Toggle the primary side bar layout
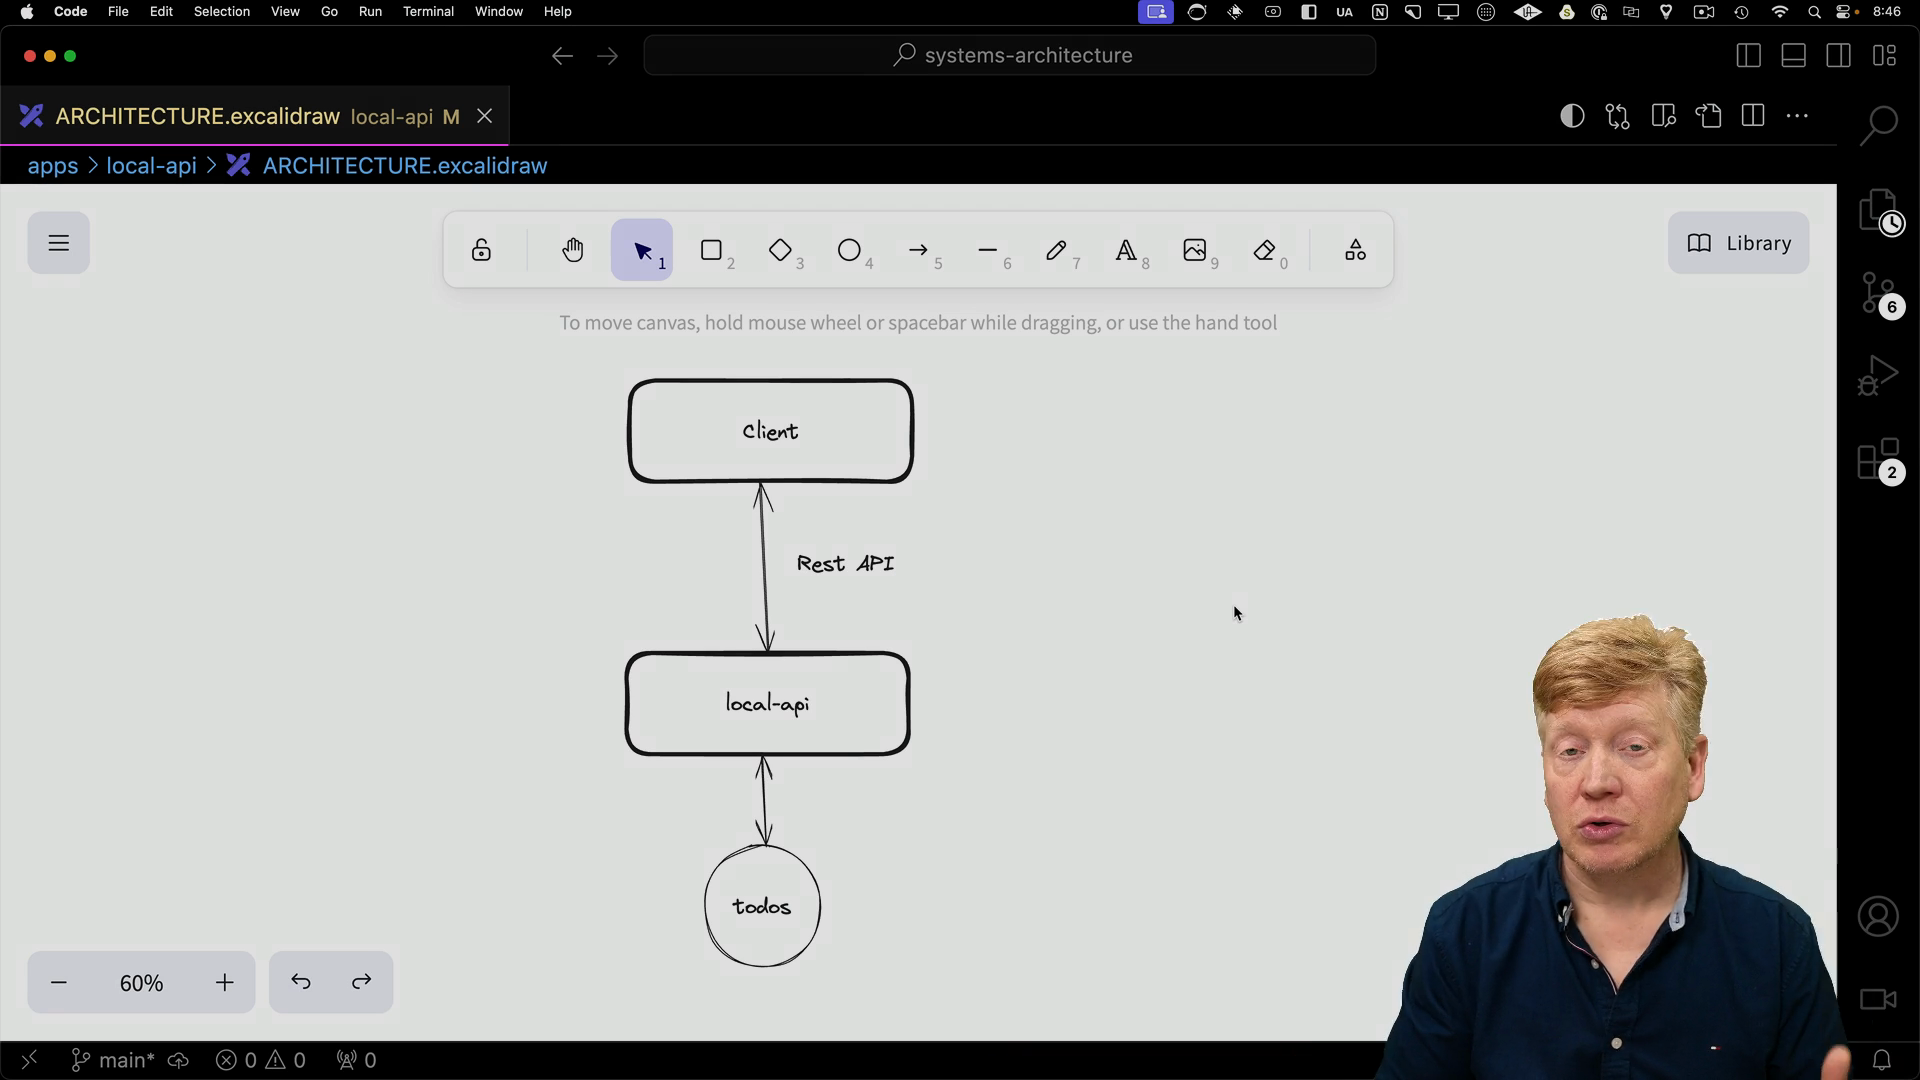Viewport: 1920px width, 1080px height. (1748, 56)
